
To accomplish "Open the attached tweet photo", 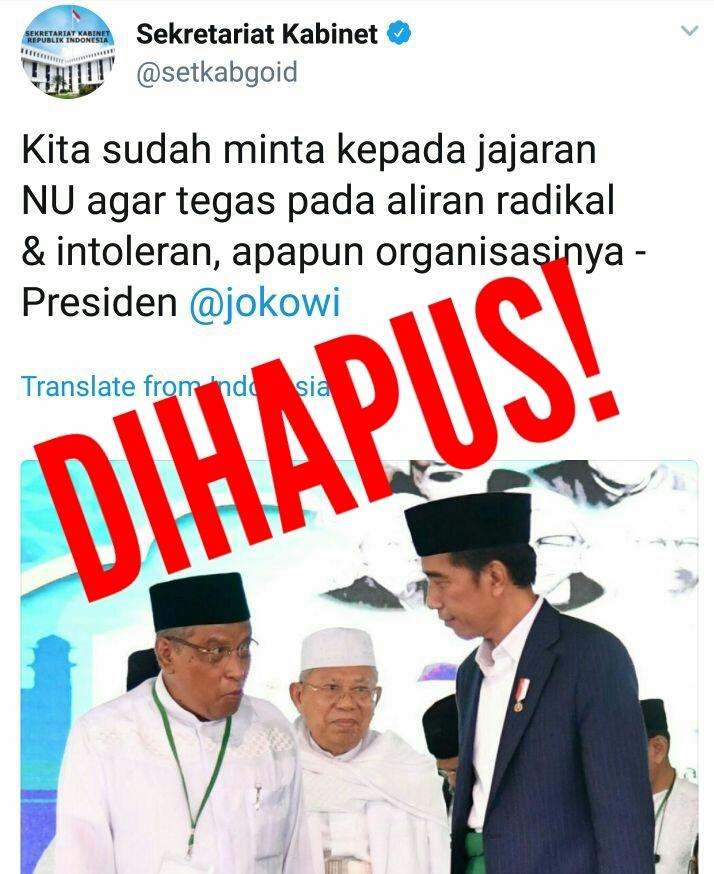I will coord(360,667).
